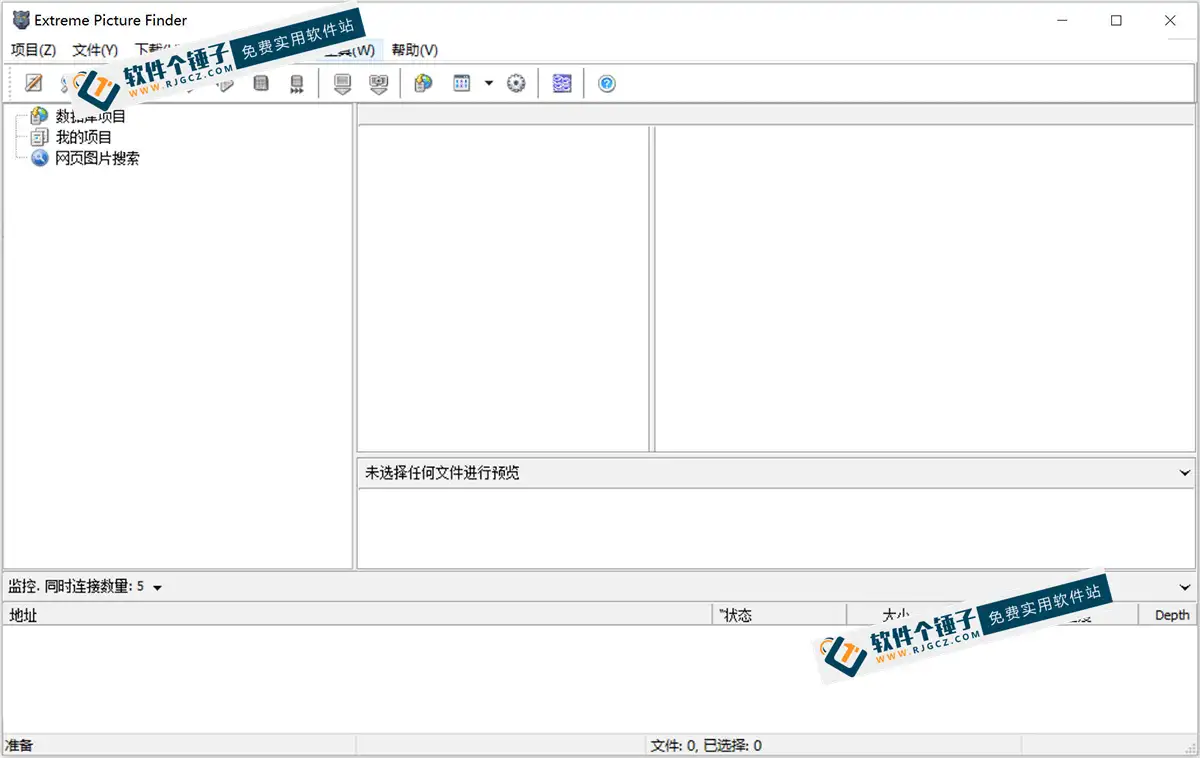Viewport: 1200px width, 758px height.
Task: Click the 未选择任何文件进行预览 preview header
Action: (x=775, y=474)
